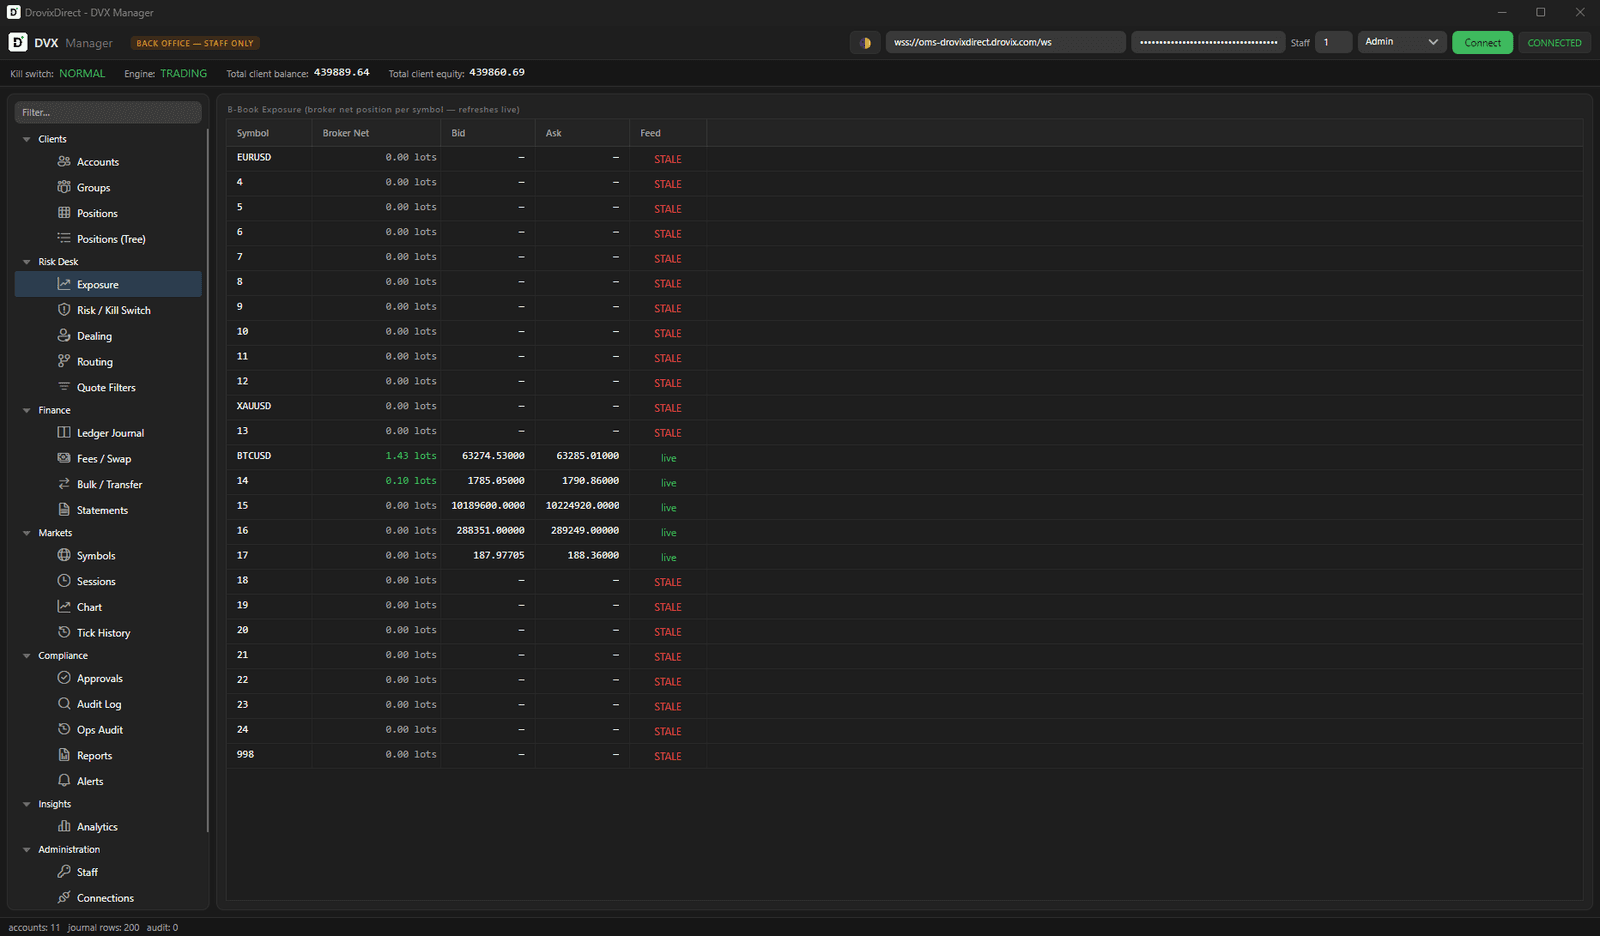The height and width of the screenshot is (936, 1600).
Task: Click the Risk / Kill Switch shield icon
Action: (64, 310)
